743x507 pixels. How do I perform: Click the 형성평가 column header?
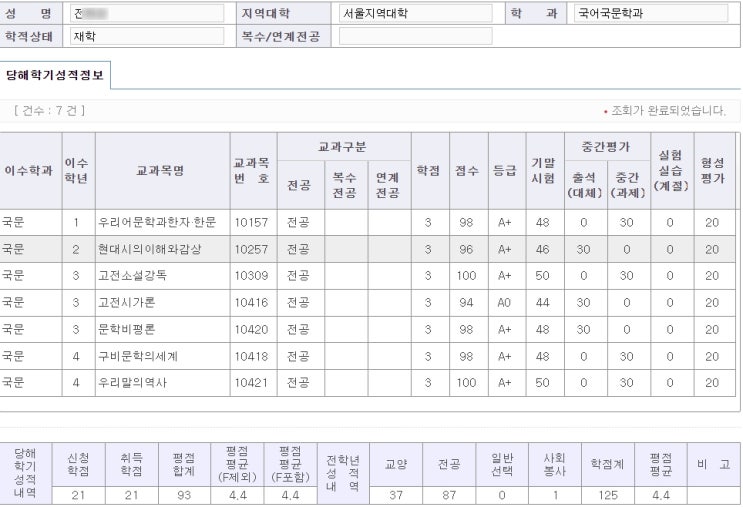point(715,171)
